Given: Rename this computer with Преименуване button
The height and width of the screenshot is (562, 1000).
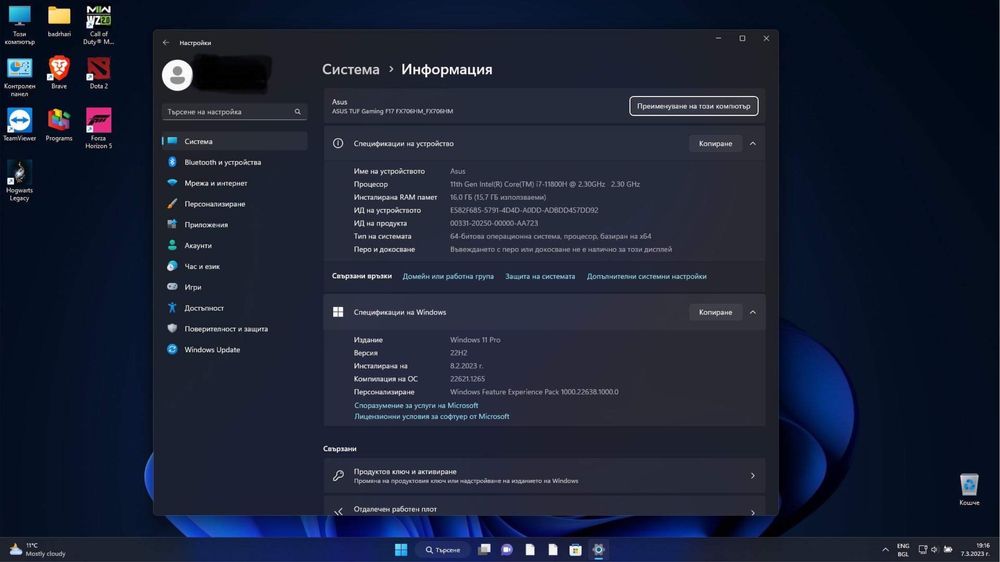Looking at the screenshot, I should 693,106.
